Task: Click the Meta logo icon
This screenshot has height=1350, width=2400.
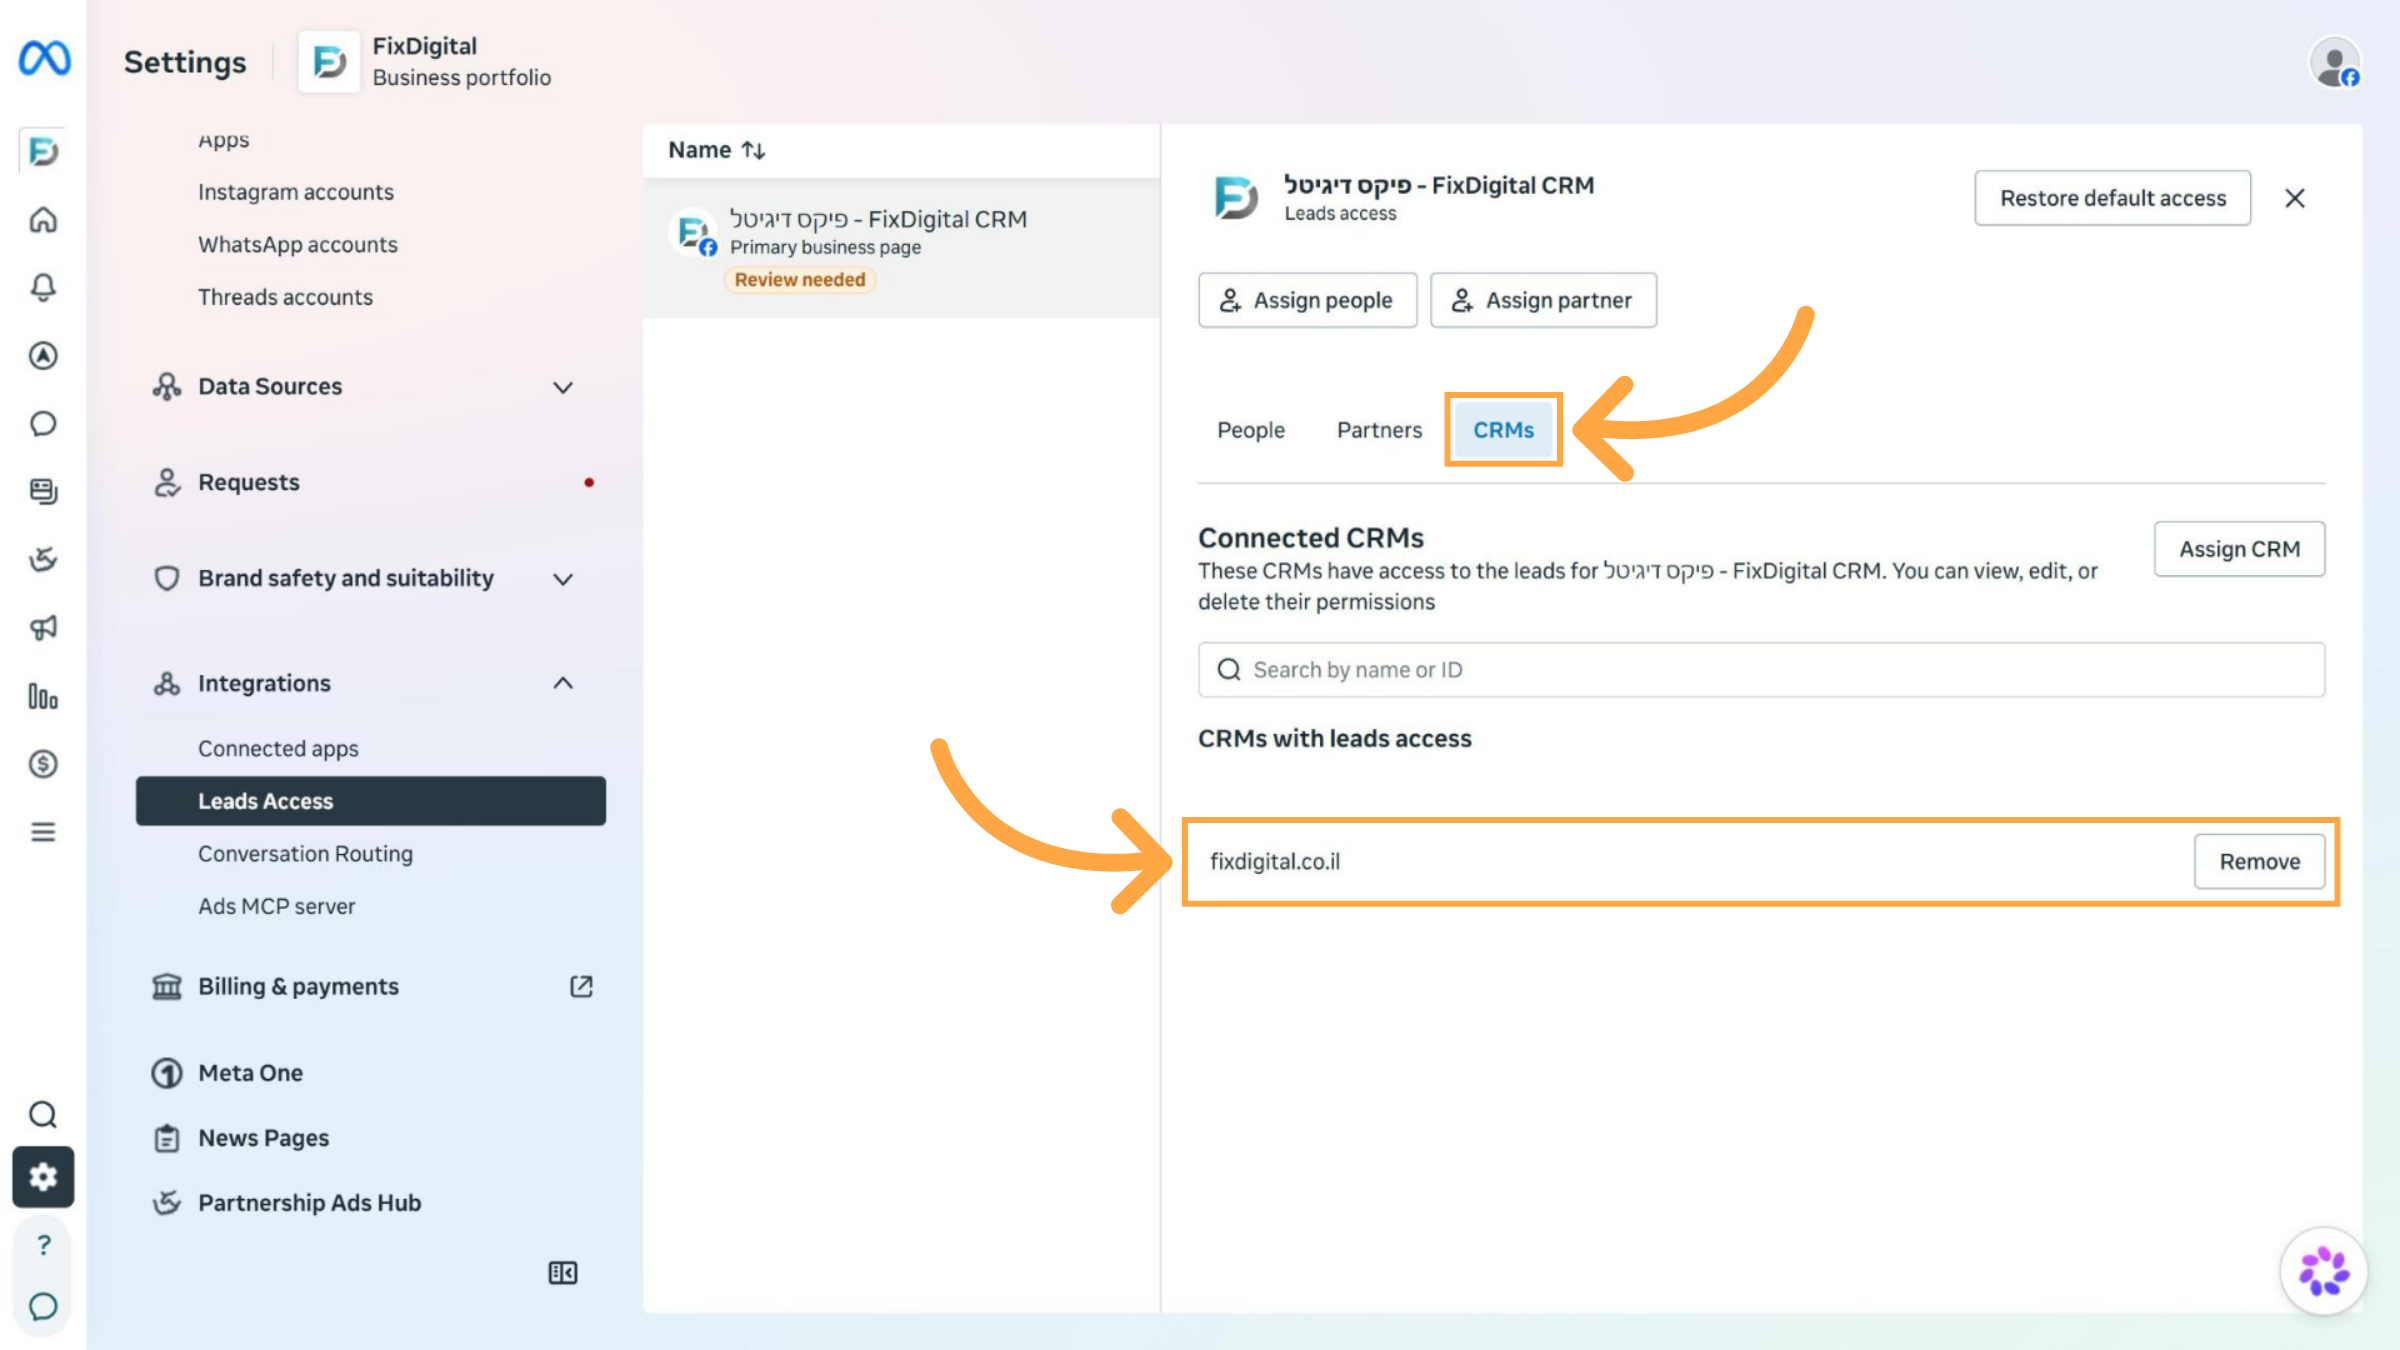Action: [x=44, y=59]
